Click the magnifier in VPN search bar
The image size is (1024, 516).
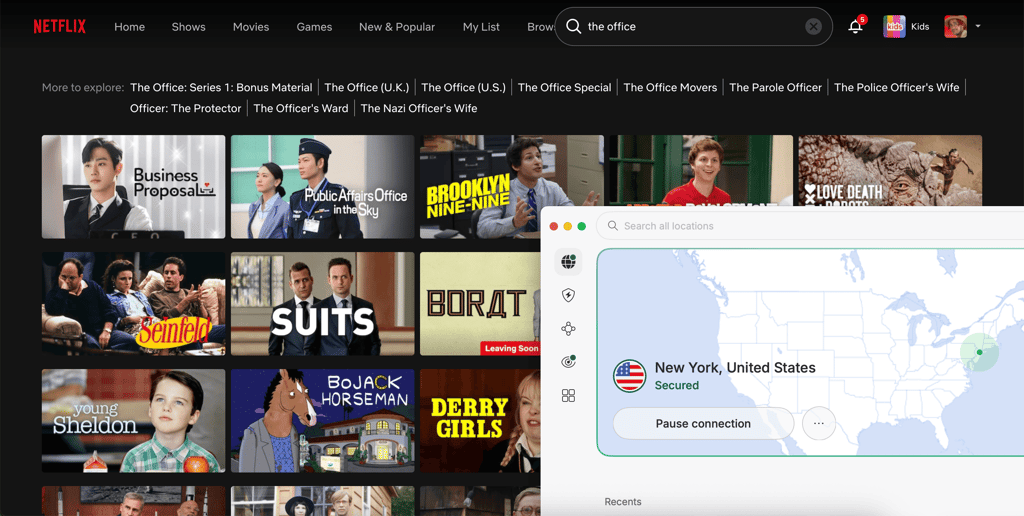click(613, 225)
